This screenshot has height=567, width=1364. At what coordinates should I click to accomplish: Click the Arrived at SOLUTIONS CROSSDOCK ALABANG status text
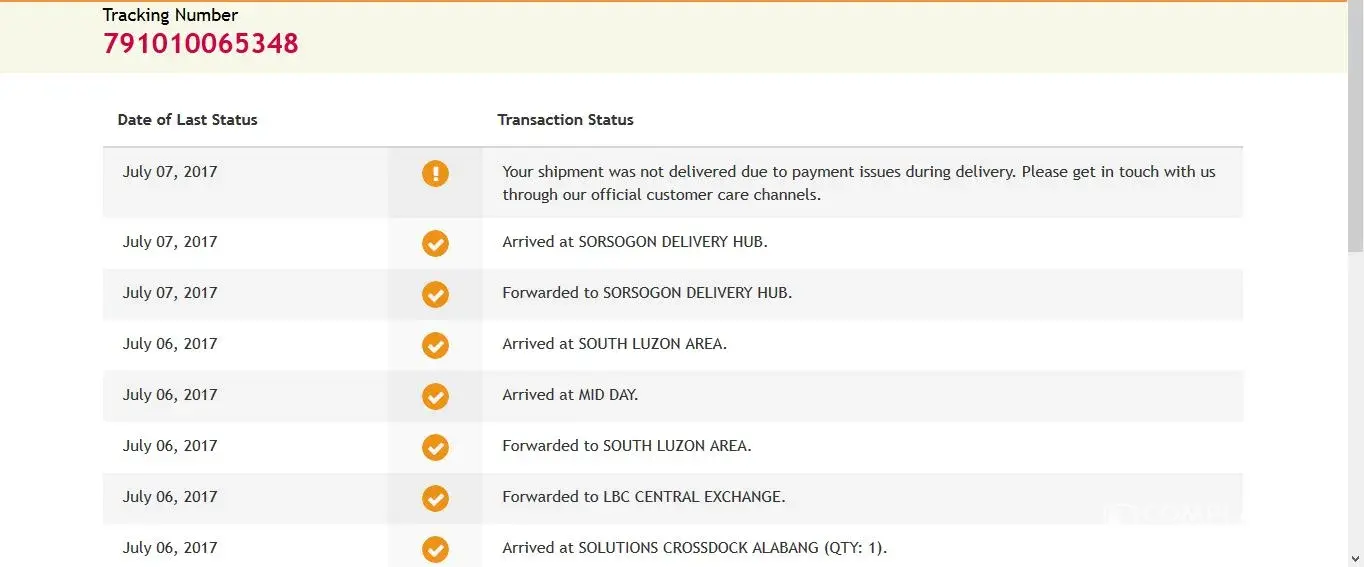tap(694, 548)
